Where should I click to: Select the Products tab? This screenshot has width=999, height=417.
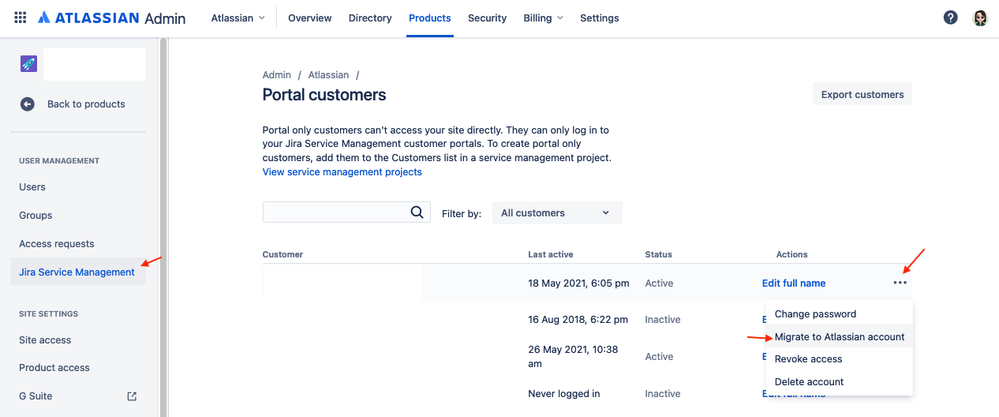[x=429, y=18]
